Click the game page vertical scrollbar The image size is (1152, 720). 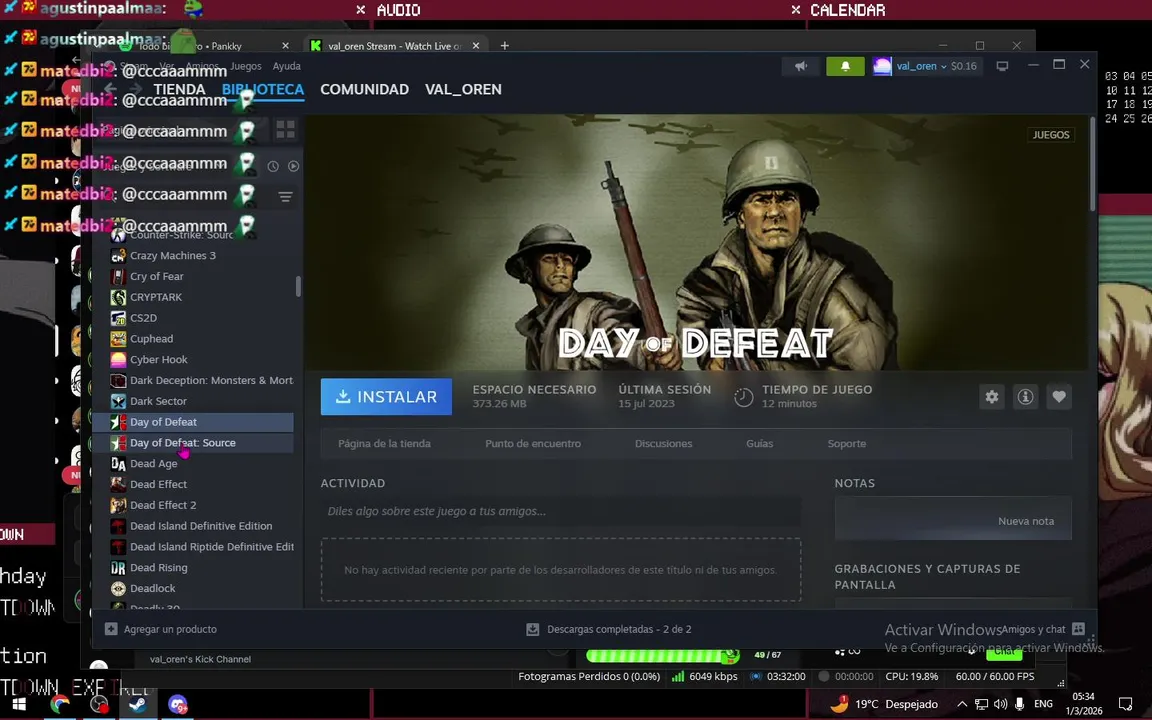[x=1092, y=163]
